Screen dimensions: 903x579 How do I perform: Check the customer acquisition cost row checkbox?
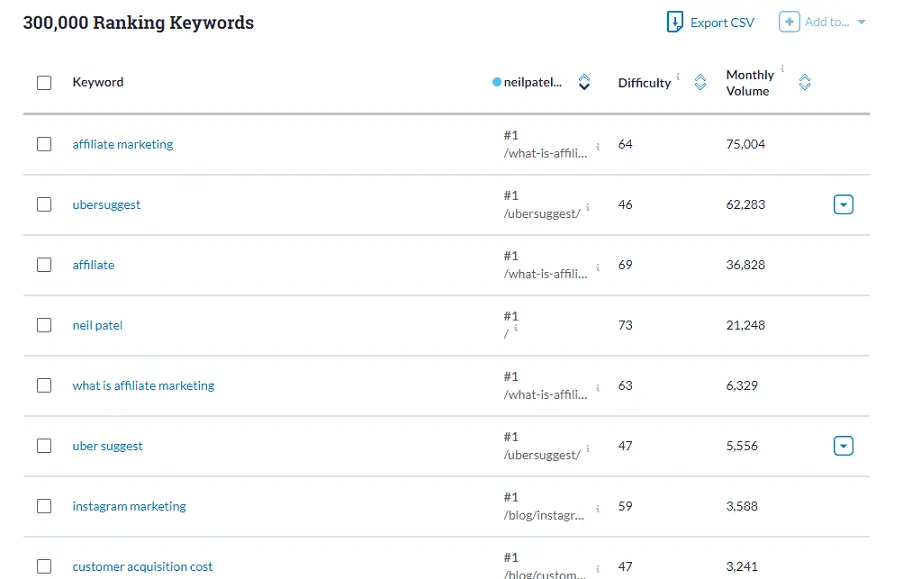coord(44,566)
